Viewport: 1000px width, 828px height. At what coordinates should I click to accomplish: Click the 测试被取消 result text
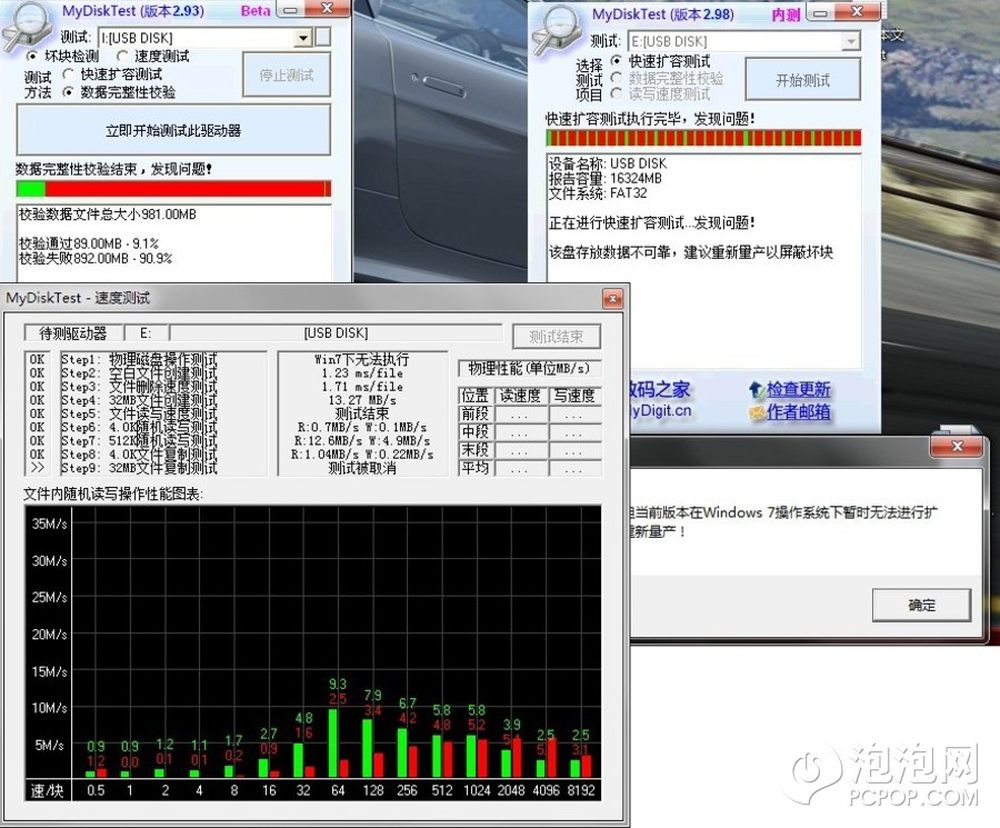(362, 468)
